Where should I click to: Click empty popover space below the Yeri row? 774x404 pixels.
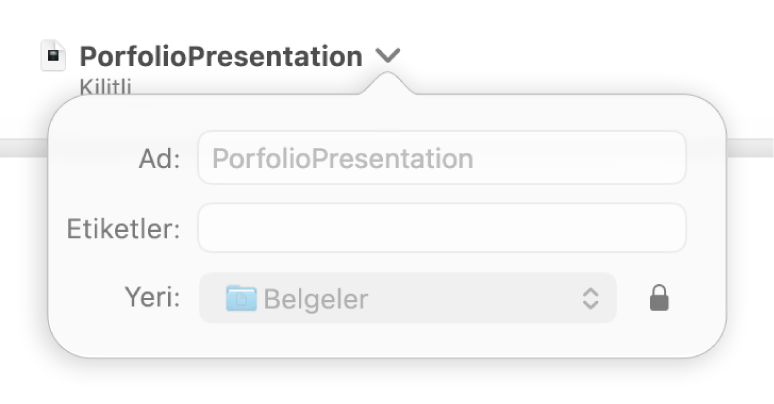387,341
